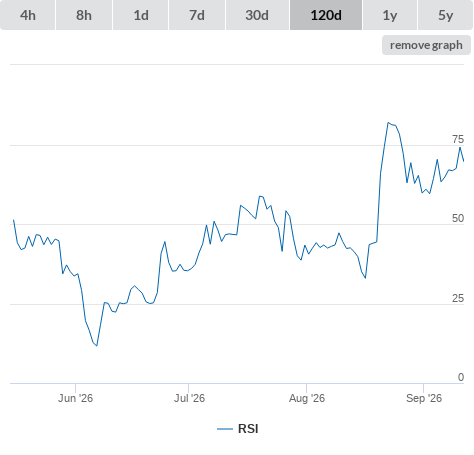Click the Sep '26 axis tick label
Image resolution: width=474 pixels, height=455 pixels.
[424, 398]
